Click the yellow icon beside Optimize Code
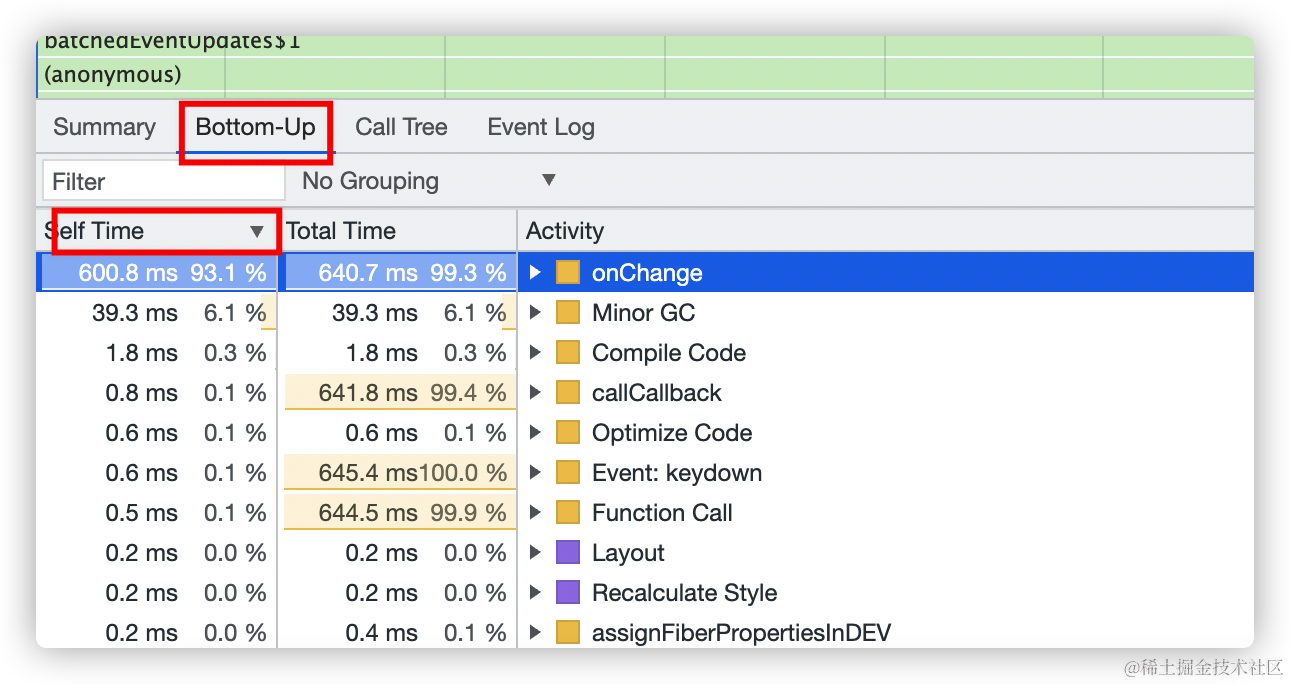Image resolution: width=1290 pixels, height=684 pixels. (568, 433)
